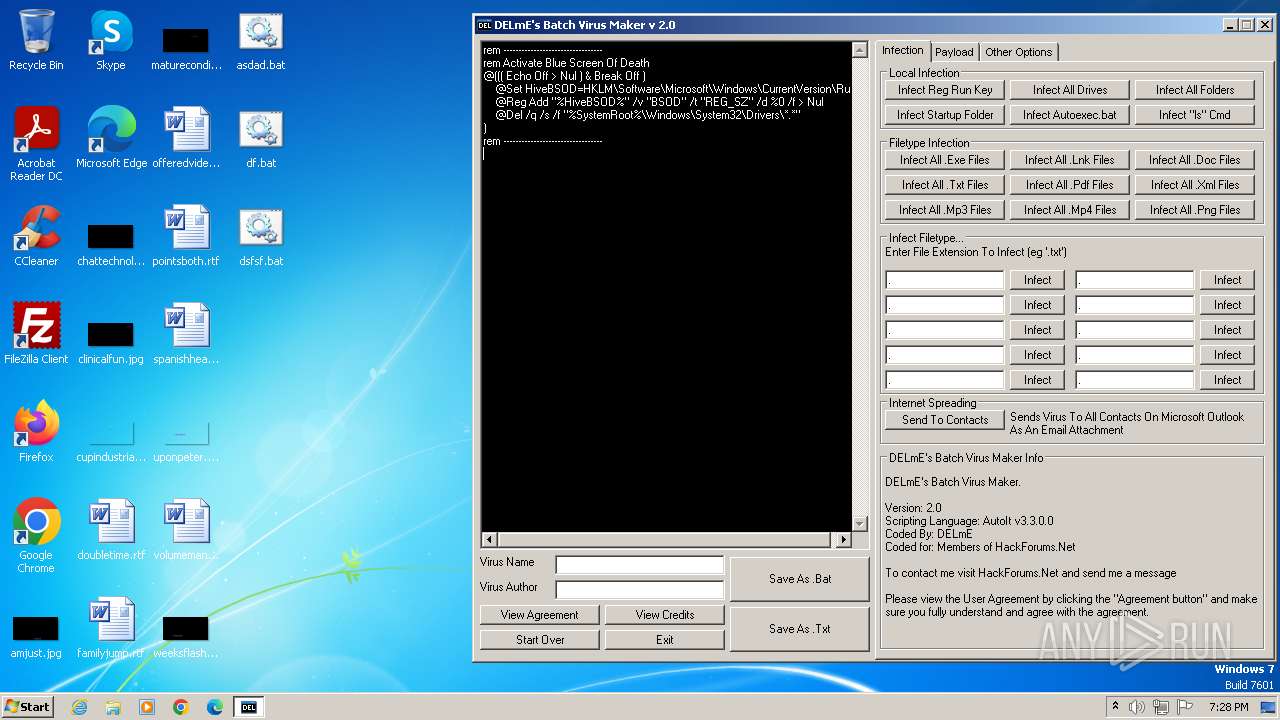1280x720 pixels.
Task: Select the Google Chrome desktop shortcut
Action: 36,537
